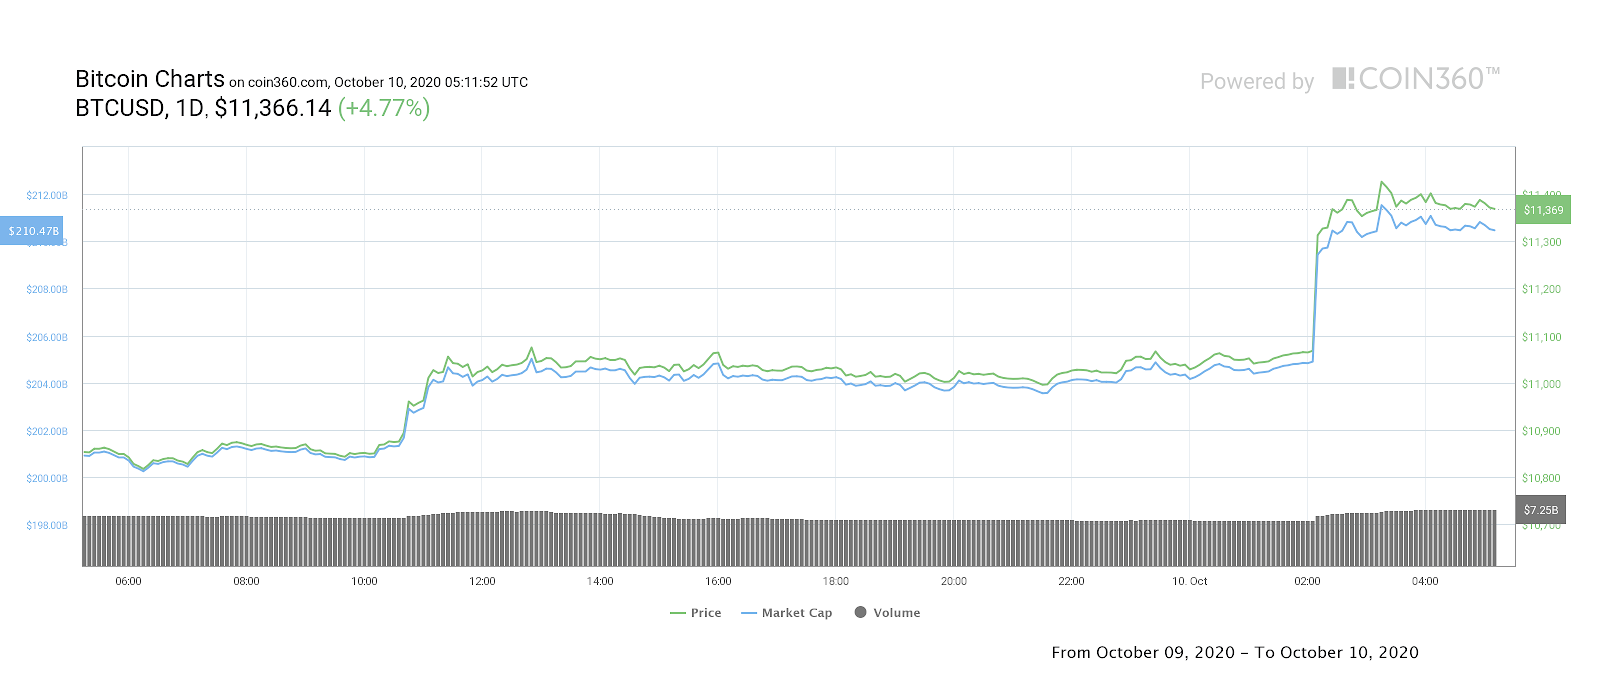Click the gray $7.25B volume tag
Image resolution: width=1600 pixels, height=700 pixels.
tap(1541, 510)
